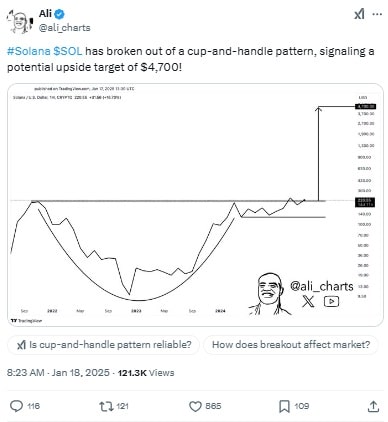The image size is (388, 422).
Task: Click the share upload icon
Action: coord(373,406)
